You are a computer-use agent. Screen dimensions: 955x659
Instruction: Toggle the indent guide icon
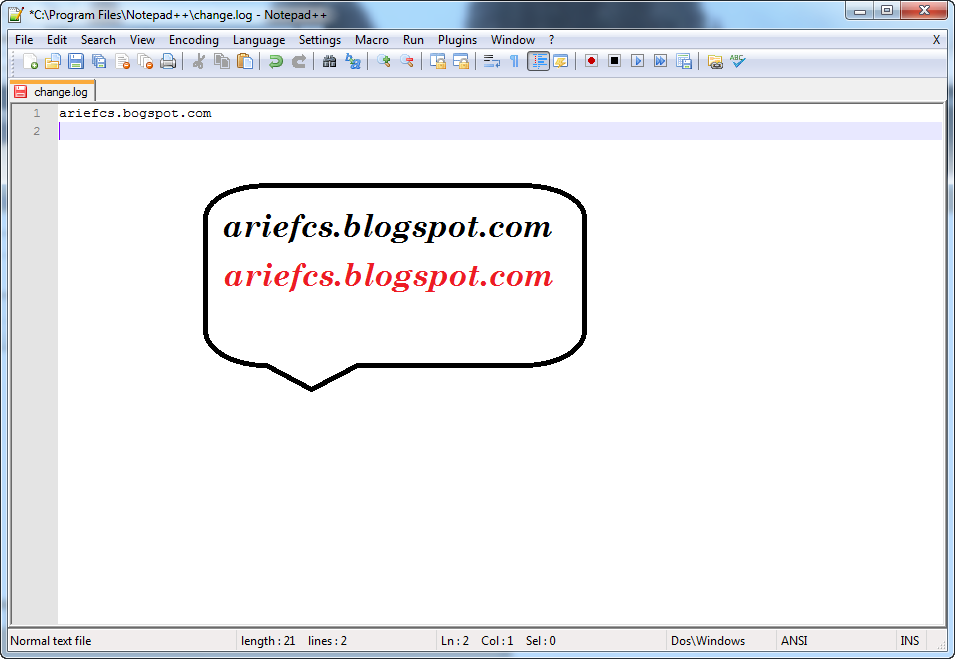click(538, 61)
